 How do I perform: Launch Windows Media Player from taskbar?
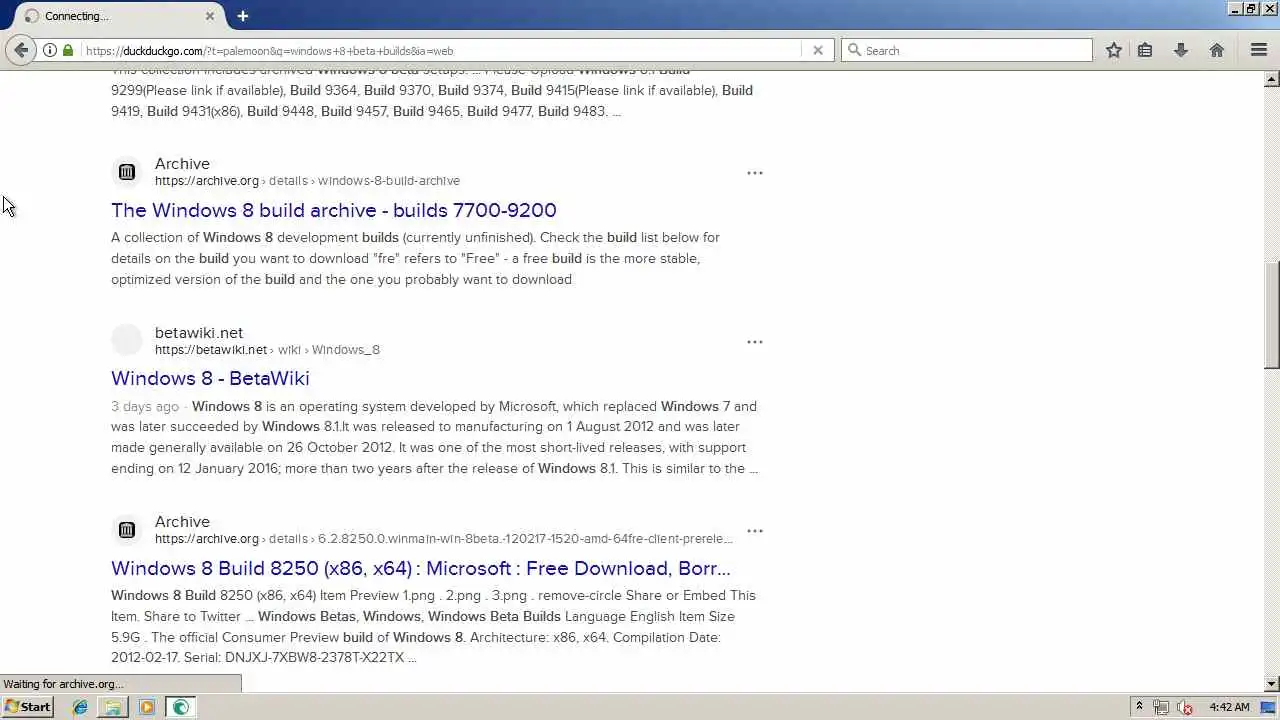(147, 707)
